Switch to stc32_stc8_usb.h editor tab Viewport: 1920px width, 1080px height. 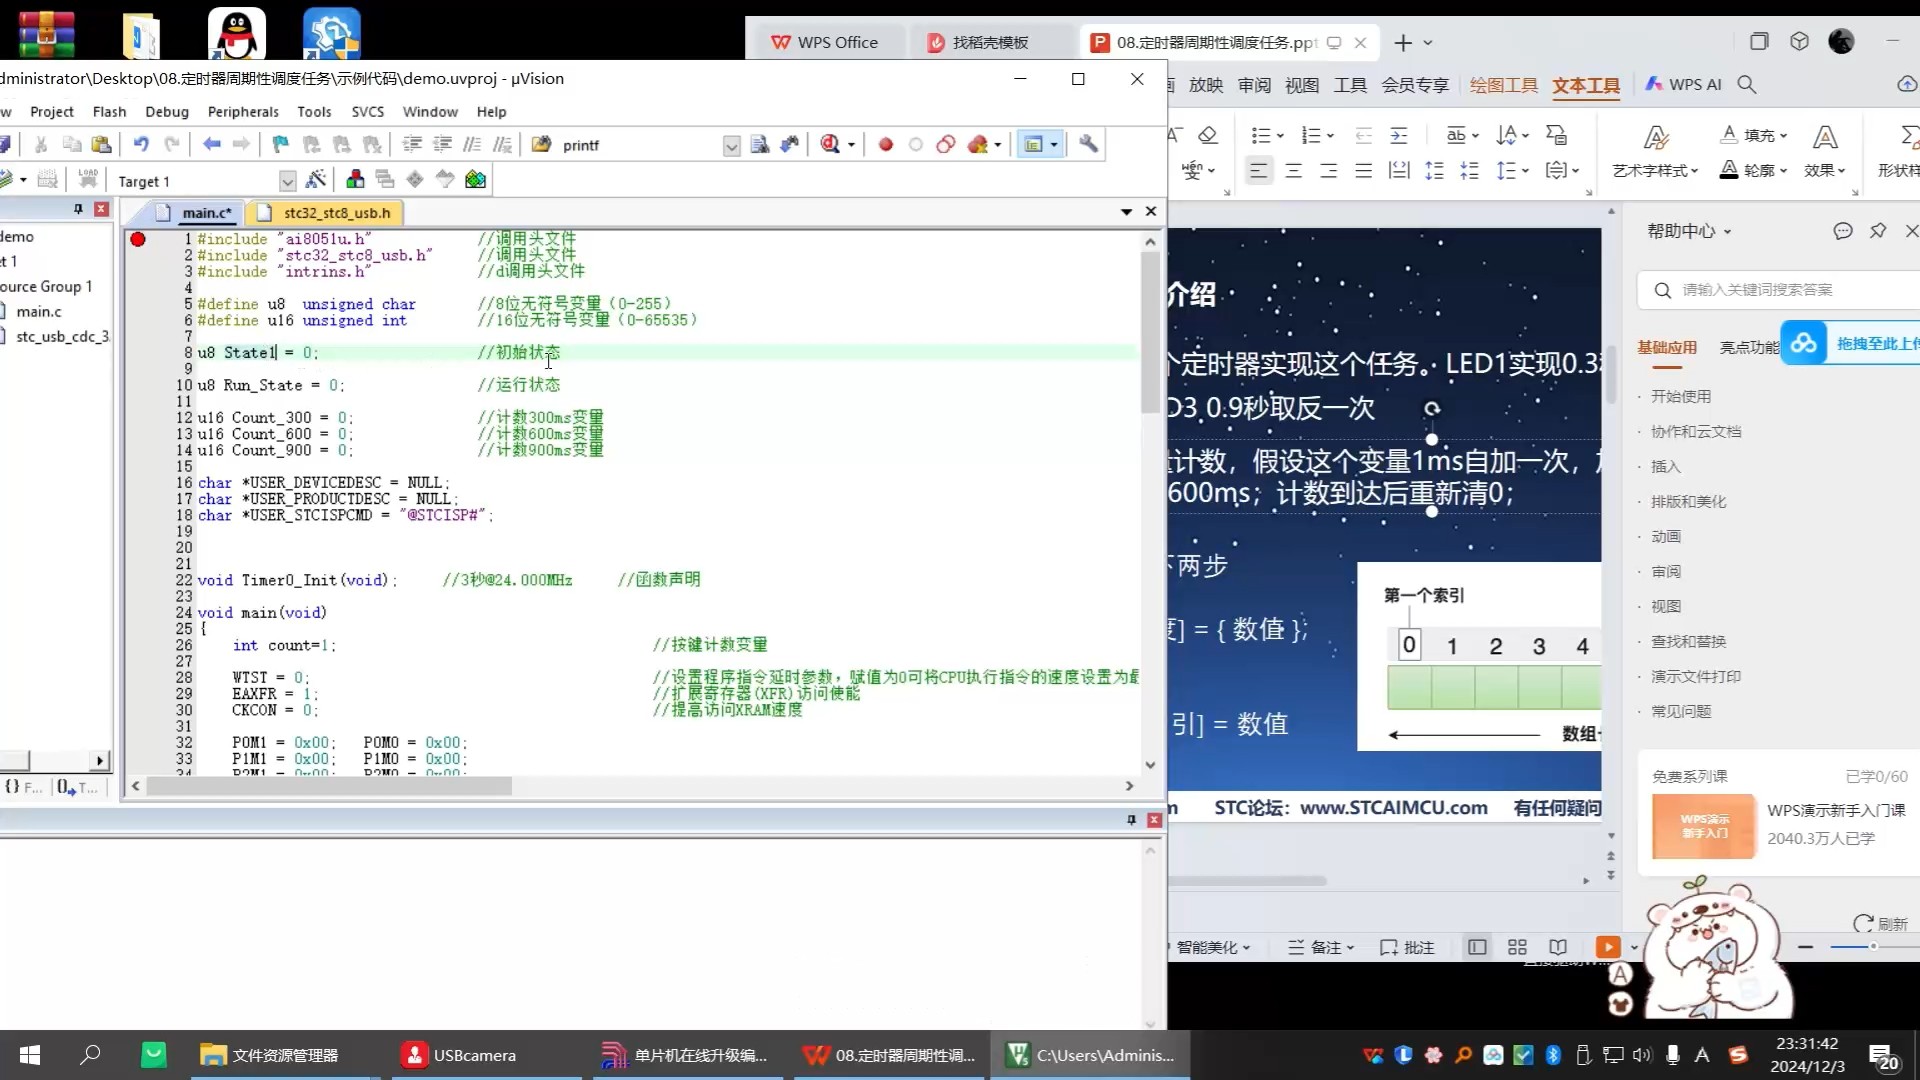coord(336,213)
